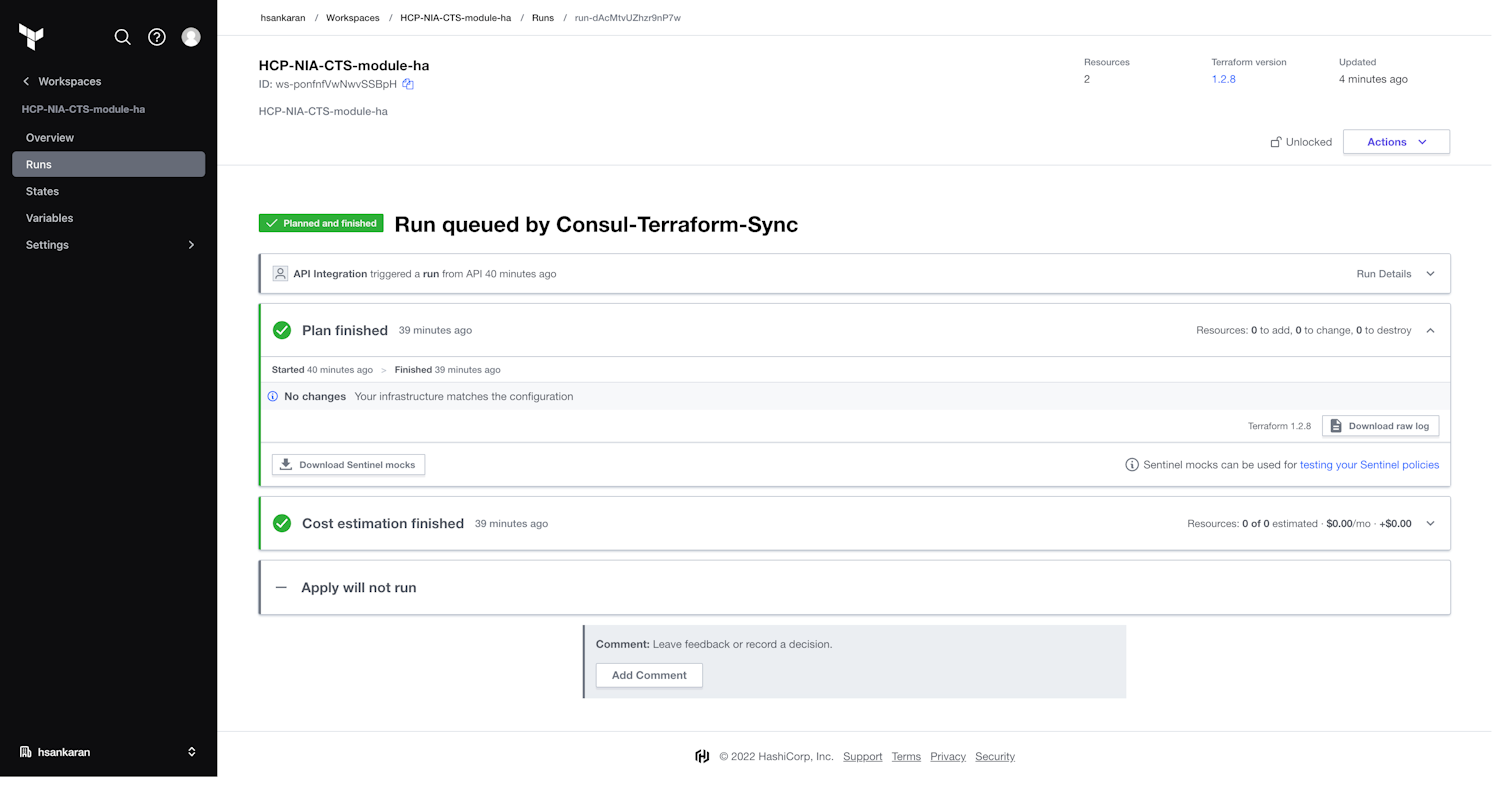Click the Download raw log file icon

1334,425
